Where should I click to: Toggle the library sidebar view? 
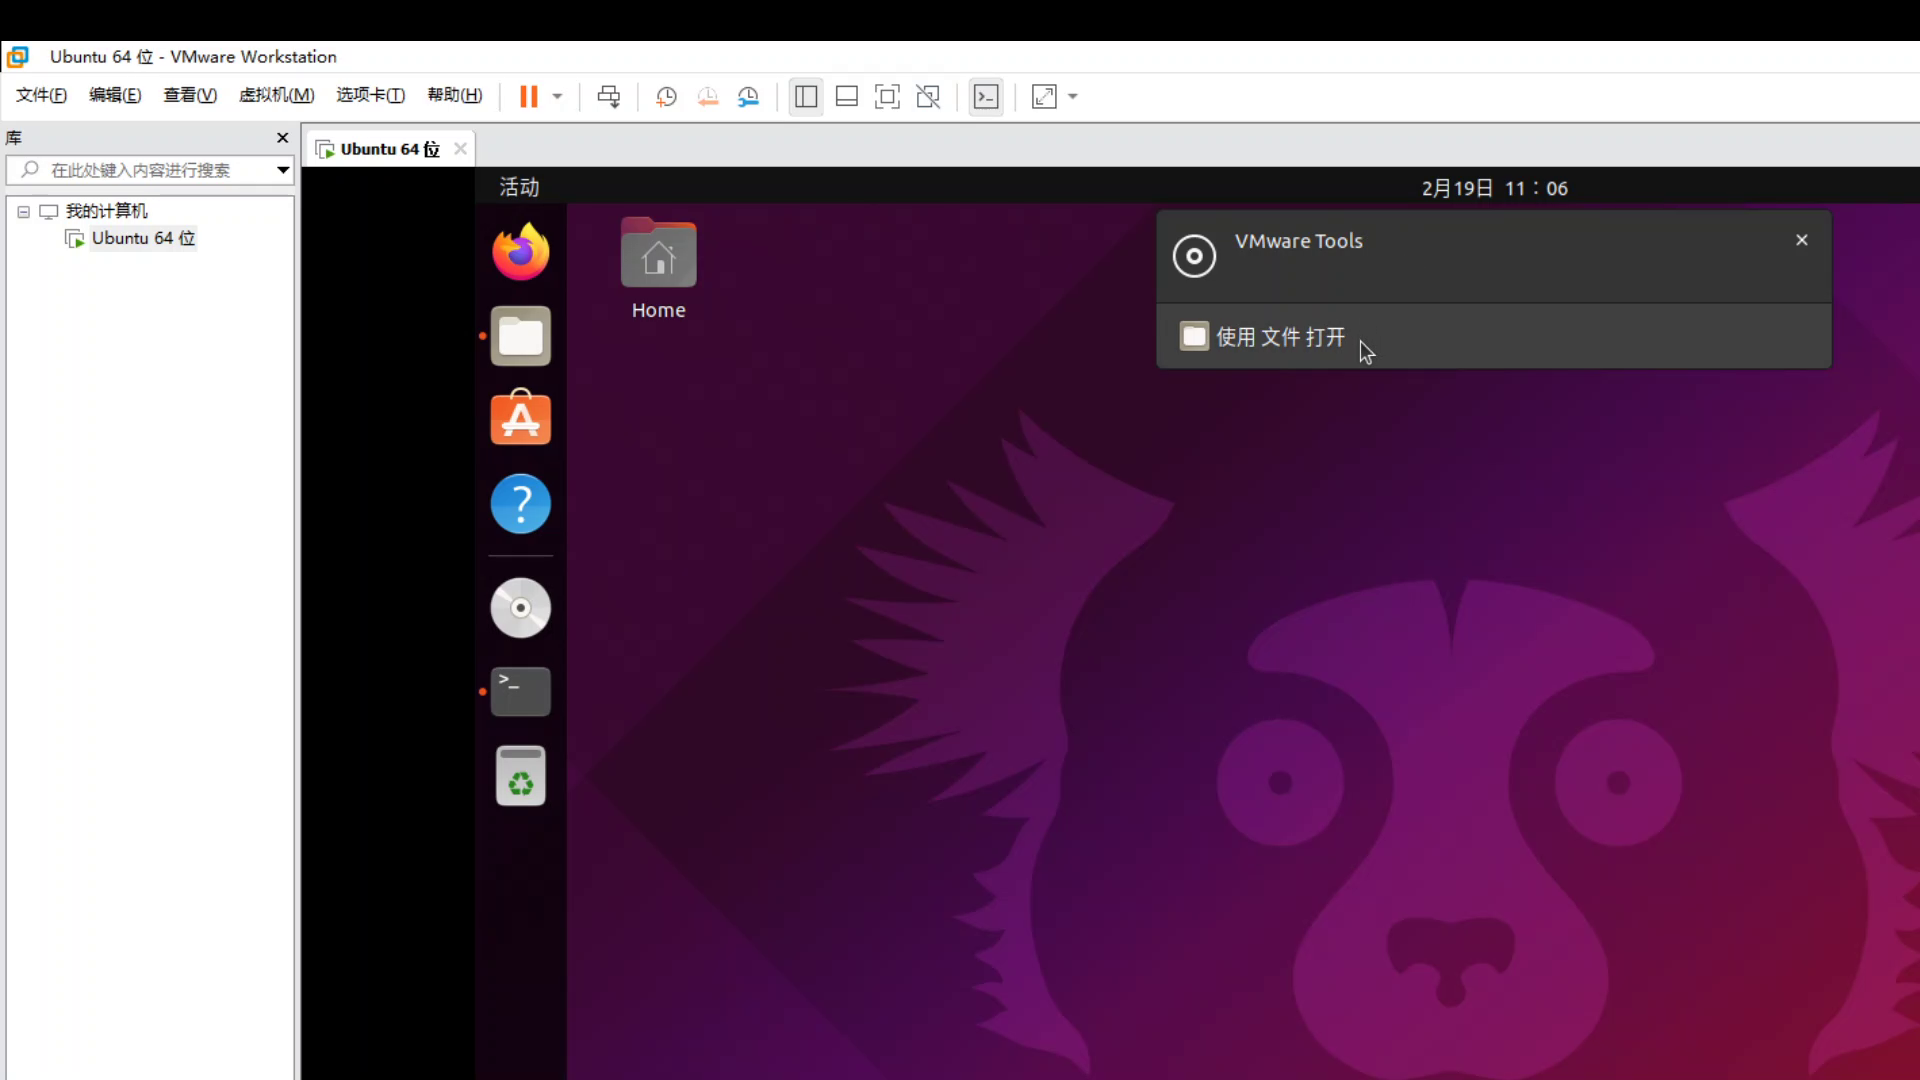pyautogui.click(x=805, y=96)
